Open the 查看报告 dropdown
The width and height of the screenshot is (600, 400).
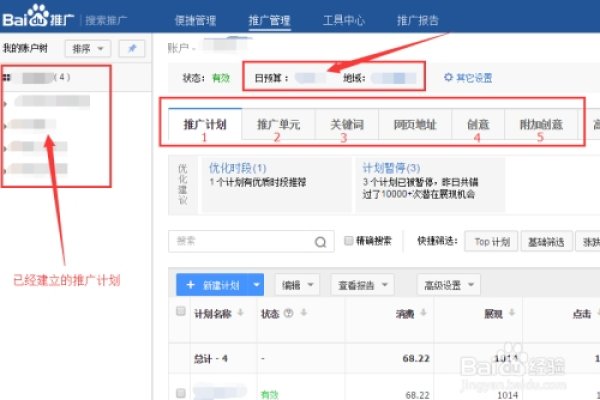click(x=362, y=285)
